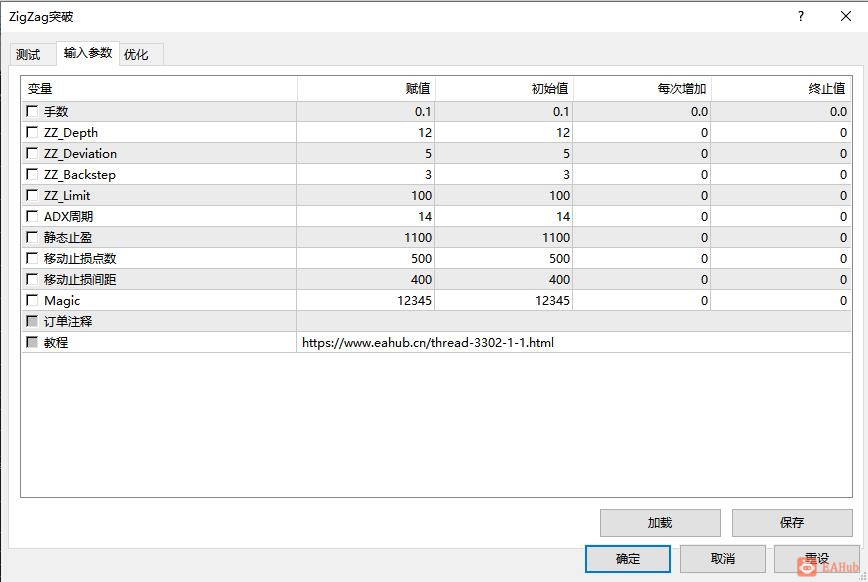The image size is (868, 582).
Task: Click the 终止值 column header
Action: (x=781, y=89)
